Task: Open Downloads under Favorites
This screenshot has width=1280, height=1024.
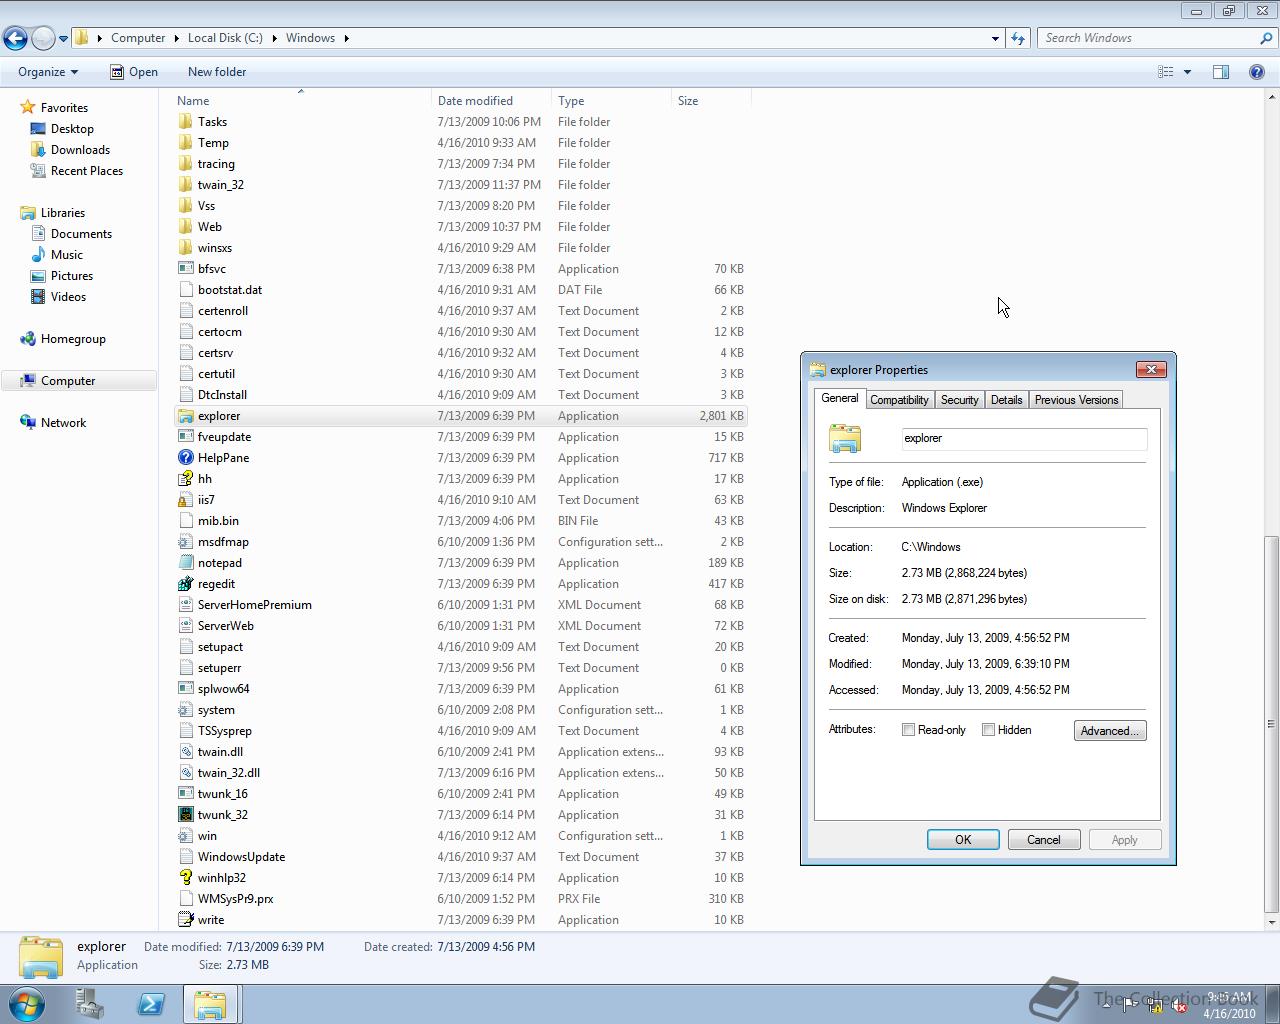Action: pyautogui.click(x=70, y=150)
